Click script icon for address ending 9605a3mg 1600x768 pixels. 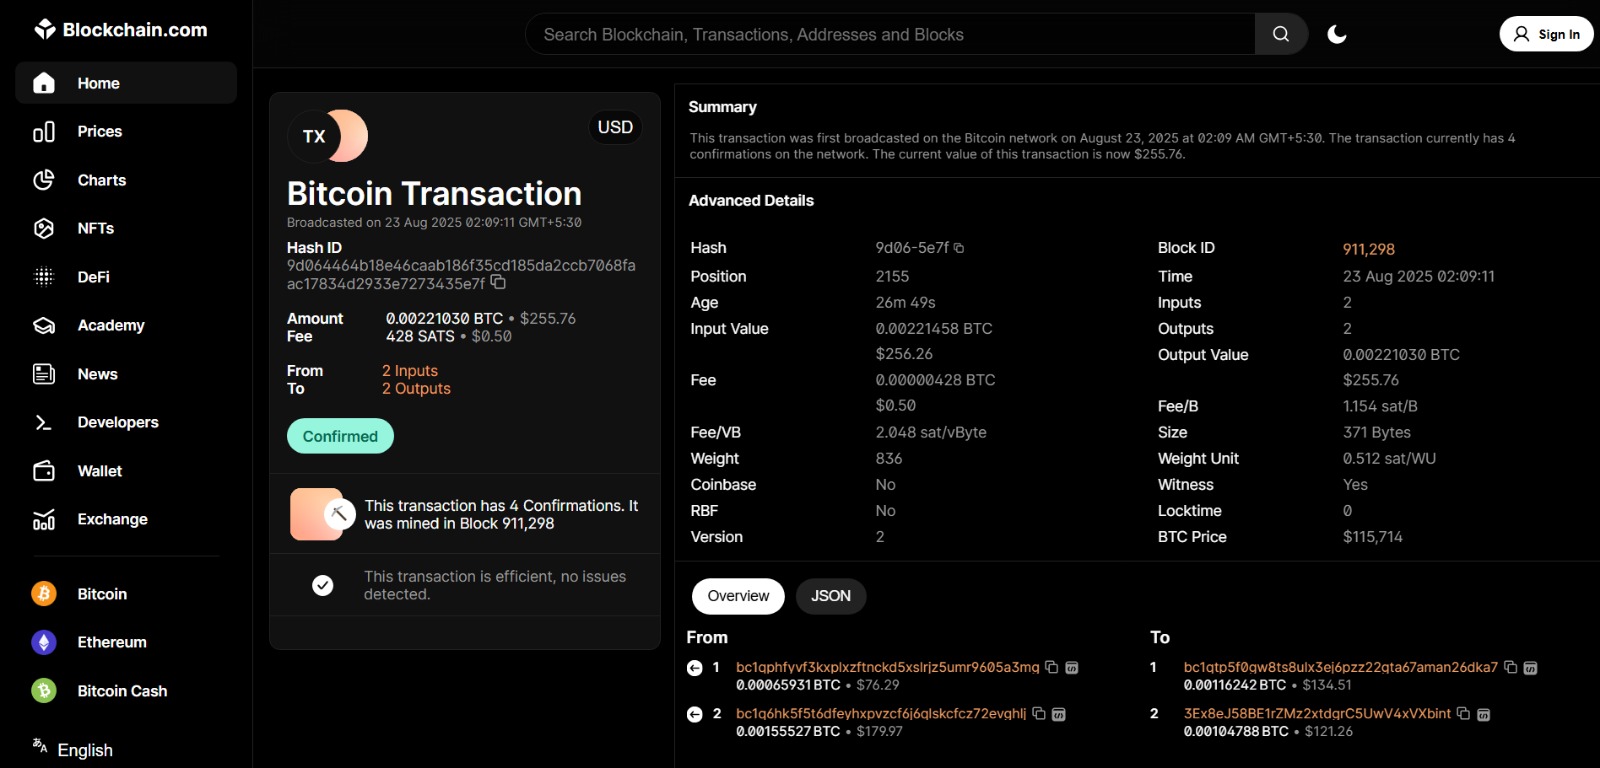coord(1072,668)
